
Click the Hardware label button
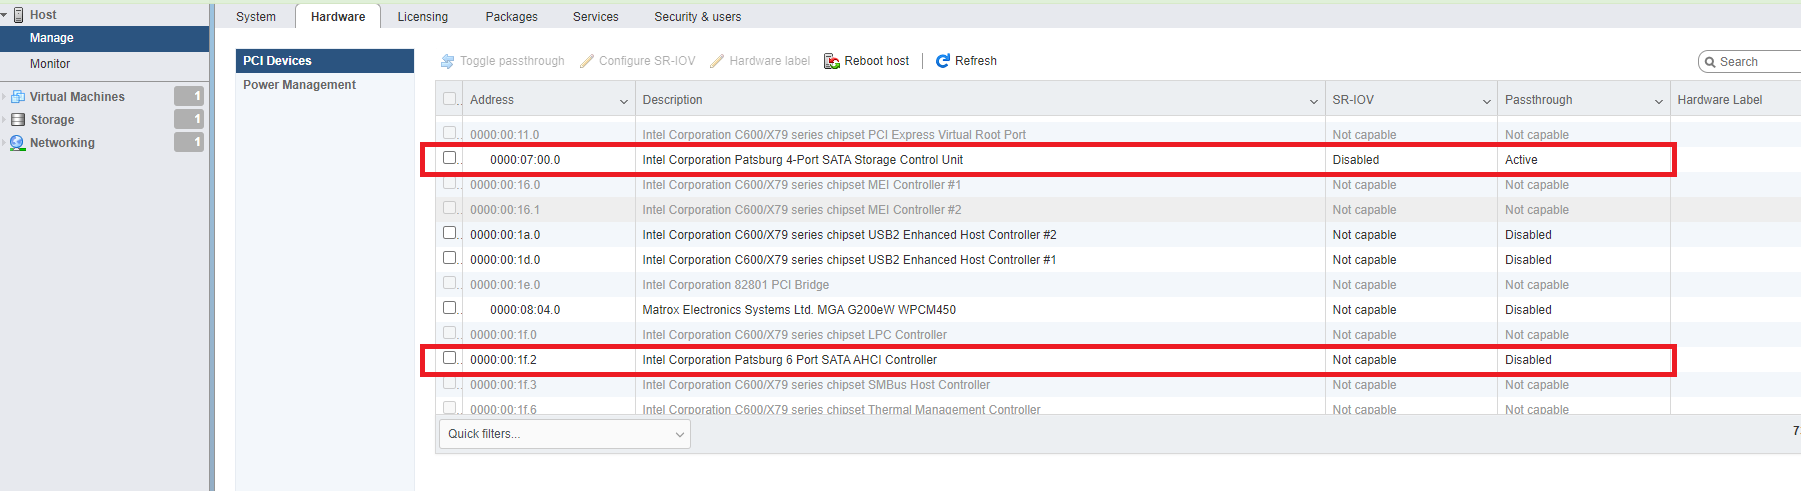click(760, 61)
